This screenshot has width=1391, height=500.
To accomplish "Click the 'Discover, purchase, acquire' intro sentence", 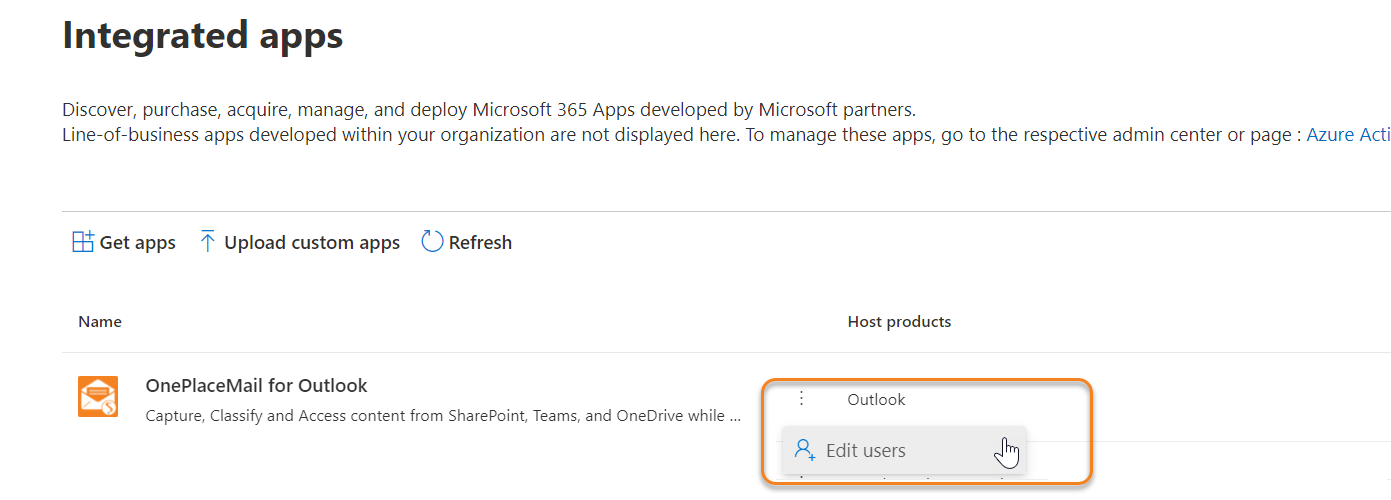I will point(488,109).
